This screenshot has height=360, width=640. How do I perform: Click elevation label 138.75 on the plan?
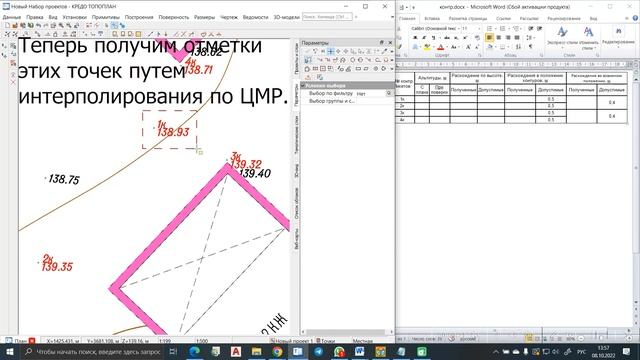point(64,179)
